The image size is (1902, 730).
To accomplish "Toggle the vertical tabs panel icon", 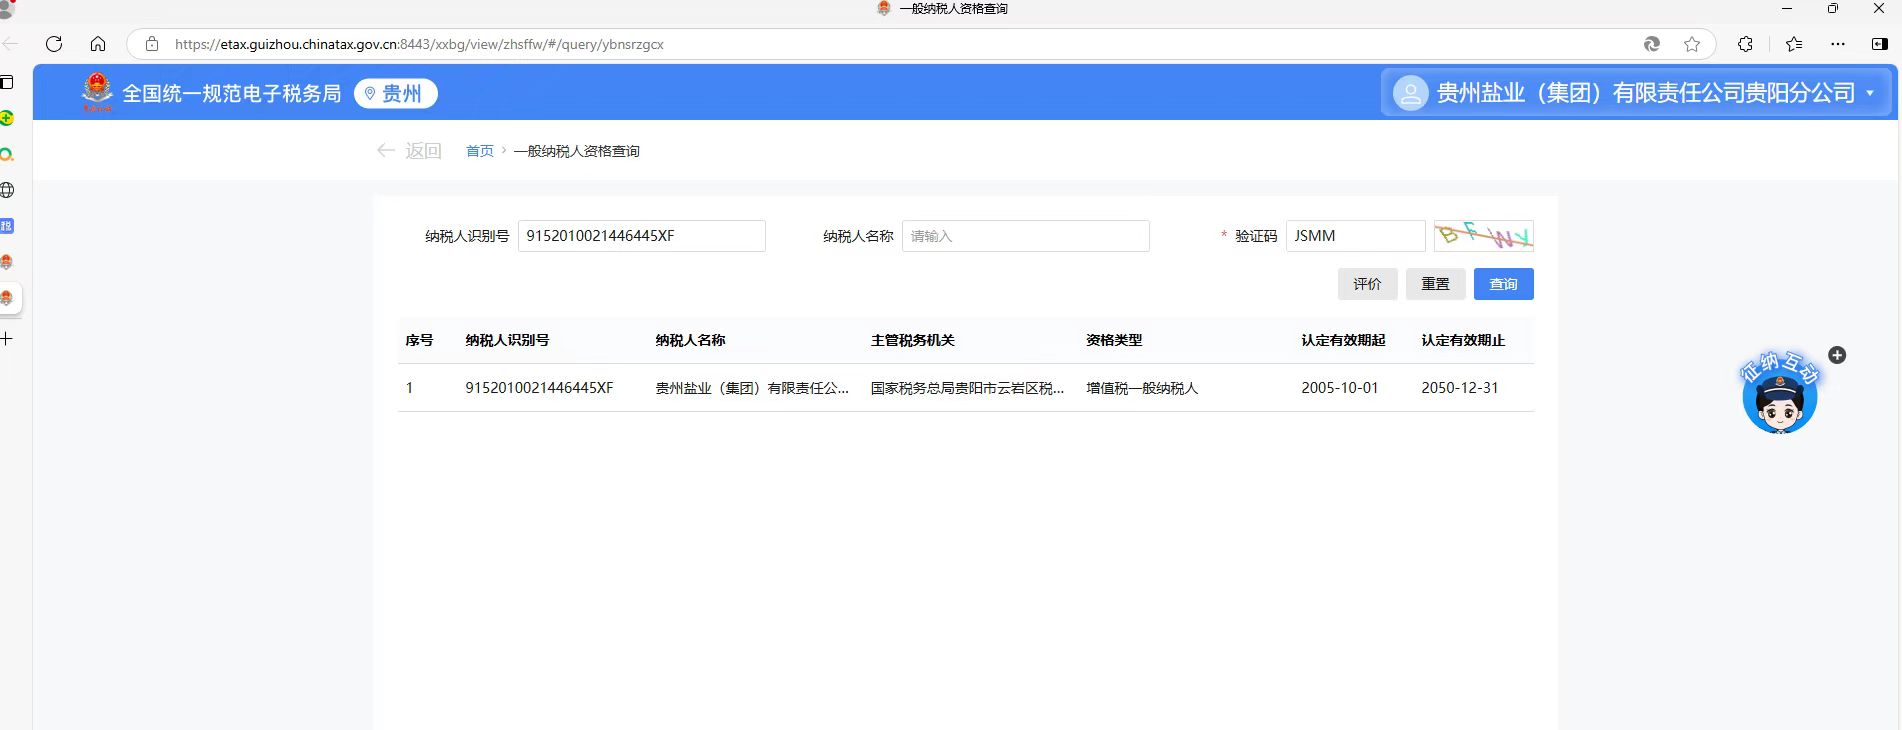I will tap(7, 82).
